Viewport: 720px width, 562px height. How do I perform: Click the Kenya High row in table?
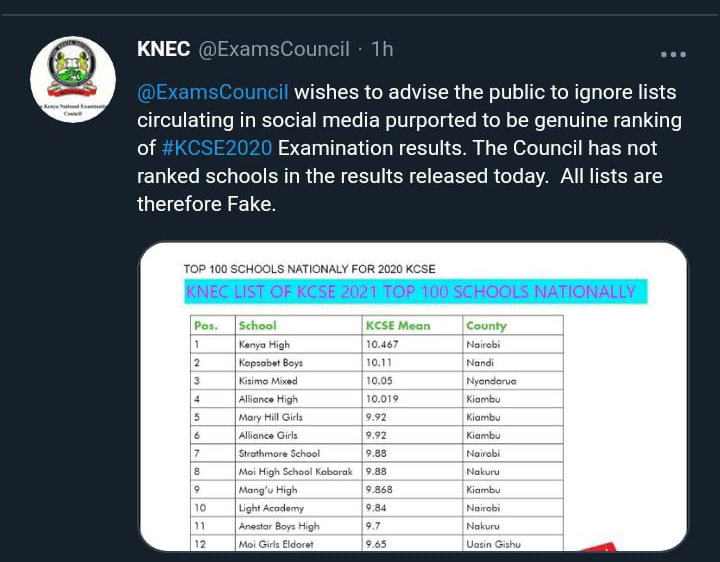264,345
